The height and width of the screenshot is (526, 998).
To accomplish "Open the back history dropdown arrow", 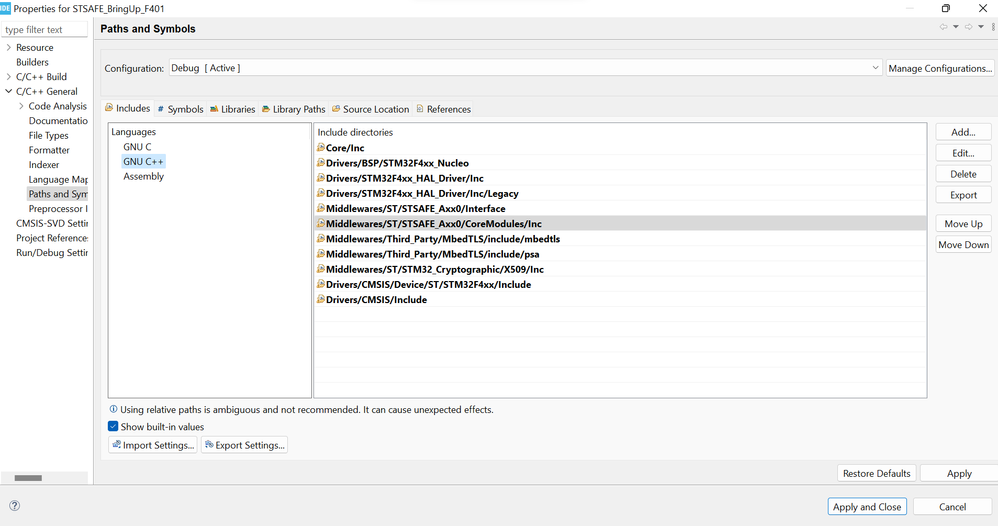I will (956, 27).
